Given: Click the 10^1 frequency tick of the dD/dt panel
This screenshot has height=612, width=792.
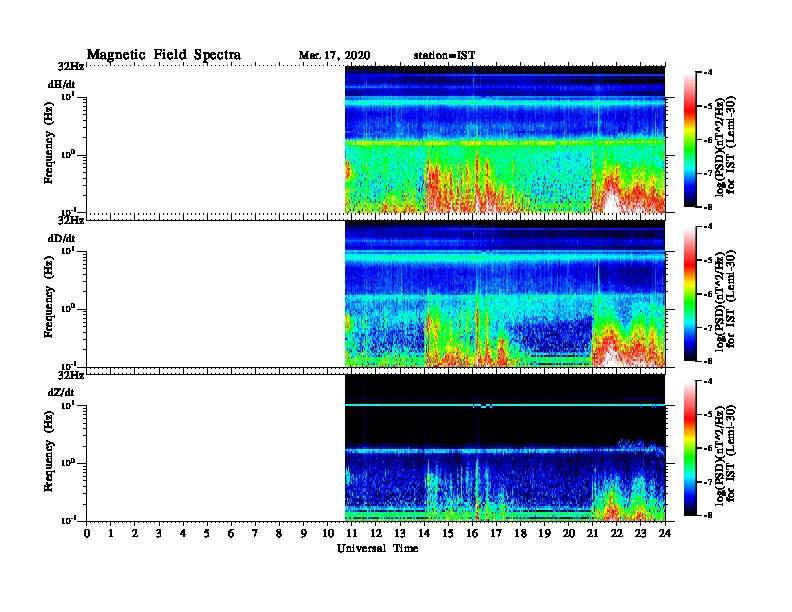Looking at the screenshot, I should point(69,250).
